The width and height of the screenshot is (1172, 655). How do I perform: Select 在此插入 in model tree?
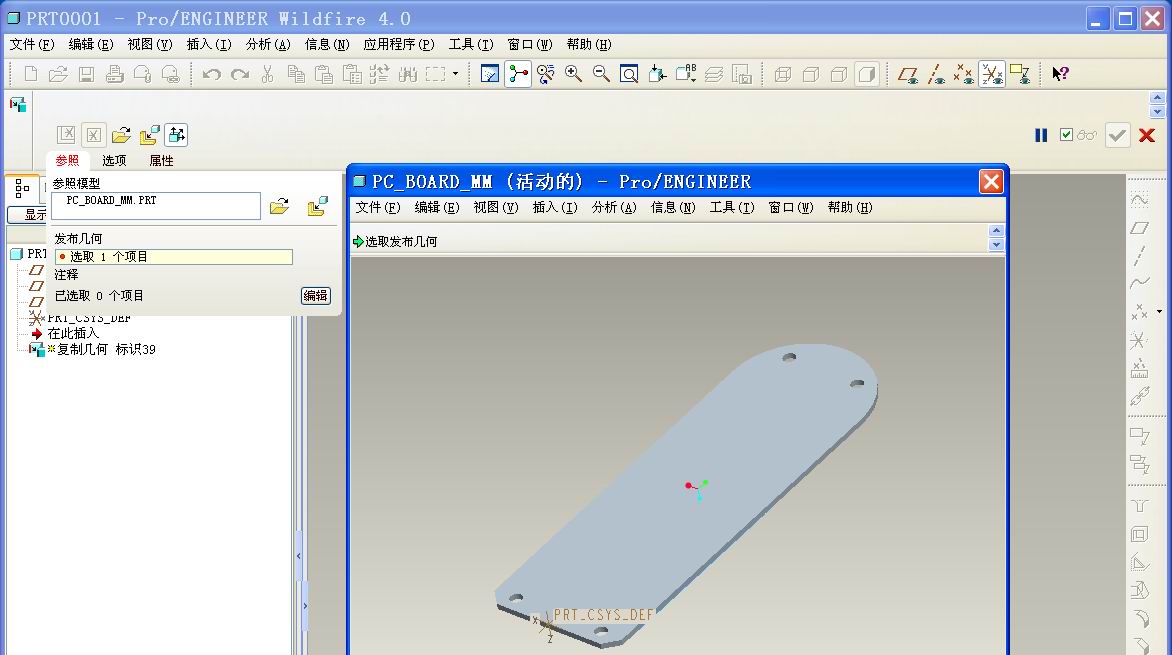tap(73, 333)
